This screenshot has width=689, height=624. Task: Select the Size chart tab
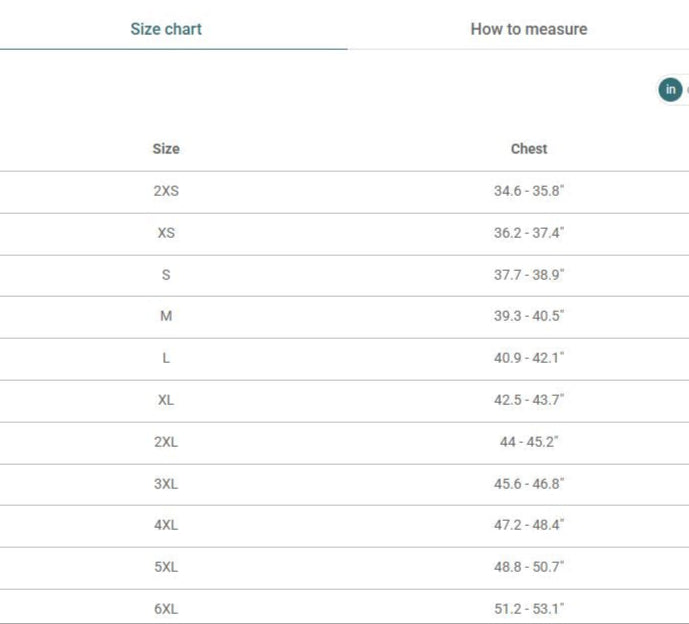tap(166, 29)
